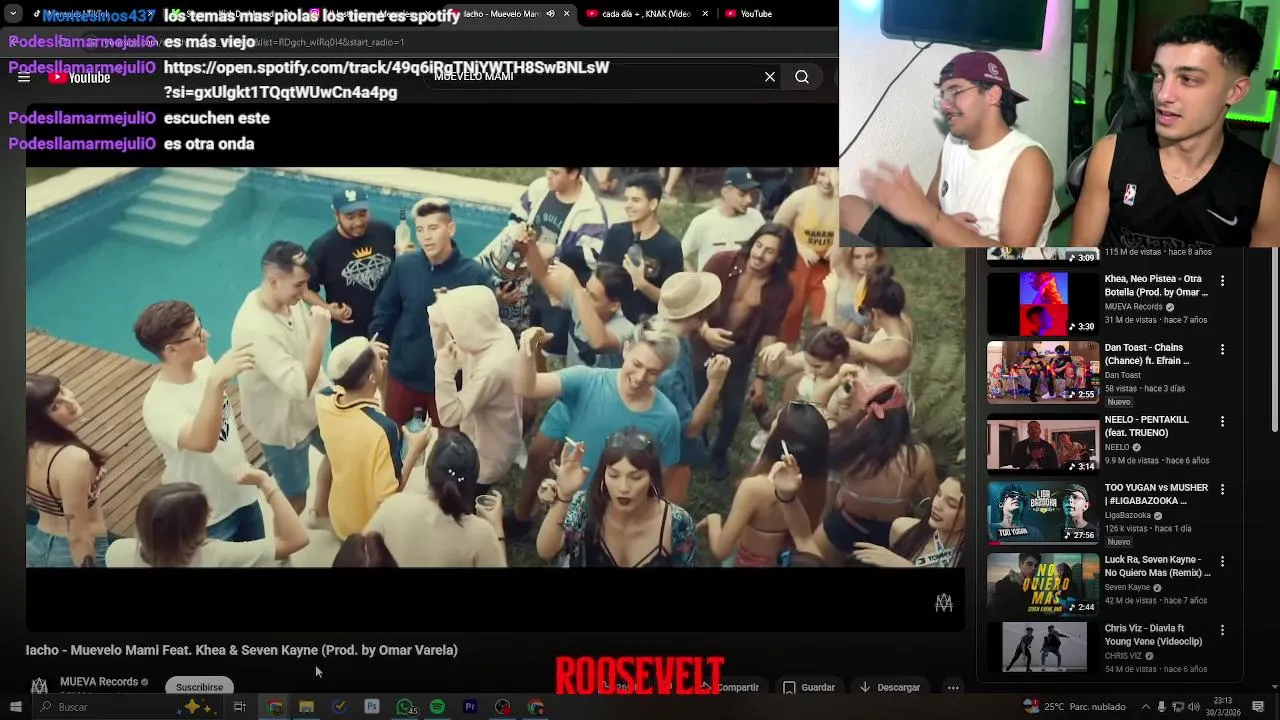Open options menu for NEELO - PENTAKILL

pos(1222,421)
